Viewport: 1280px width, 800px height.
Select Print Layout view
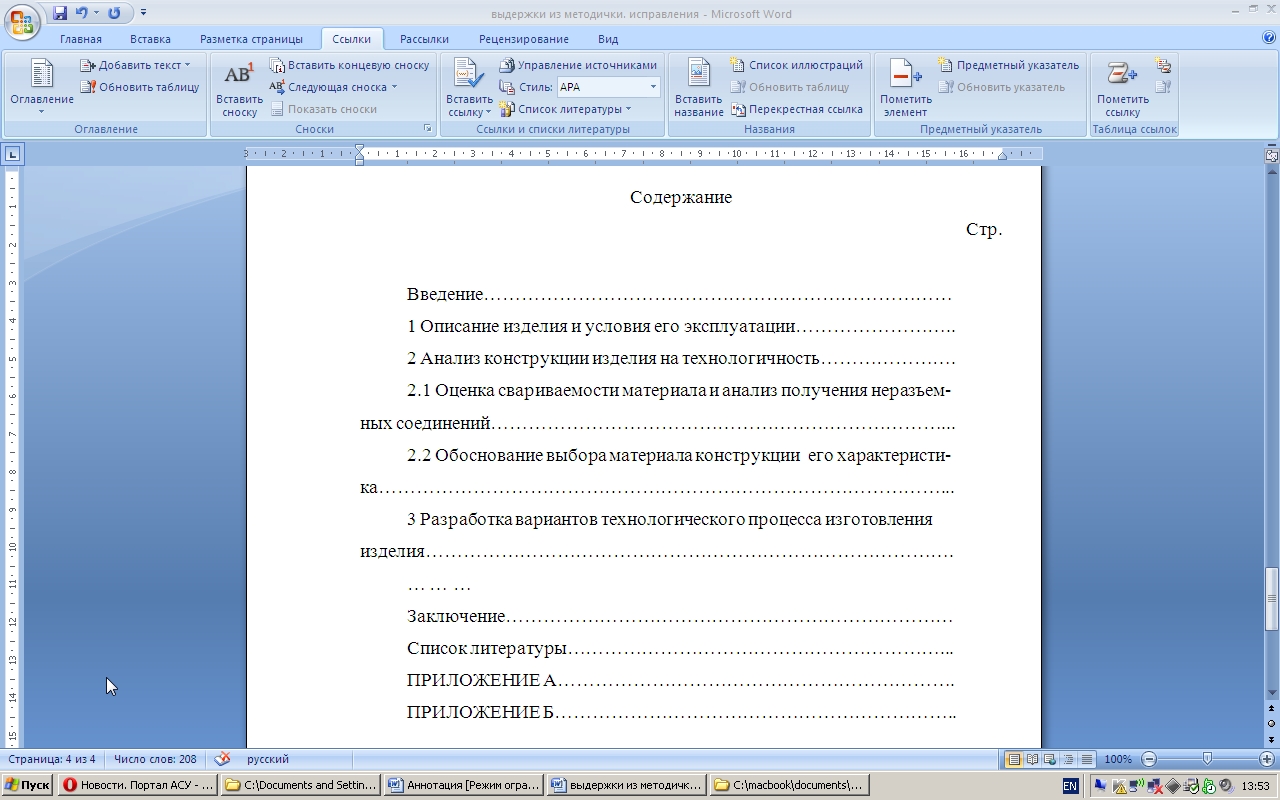[x=1014, y=759]
